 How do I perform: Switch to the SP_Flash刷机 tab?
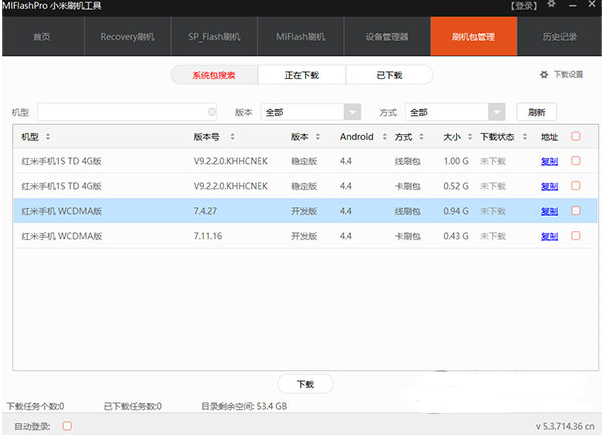(x=214, y=37)
